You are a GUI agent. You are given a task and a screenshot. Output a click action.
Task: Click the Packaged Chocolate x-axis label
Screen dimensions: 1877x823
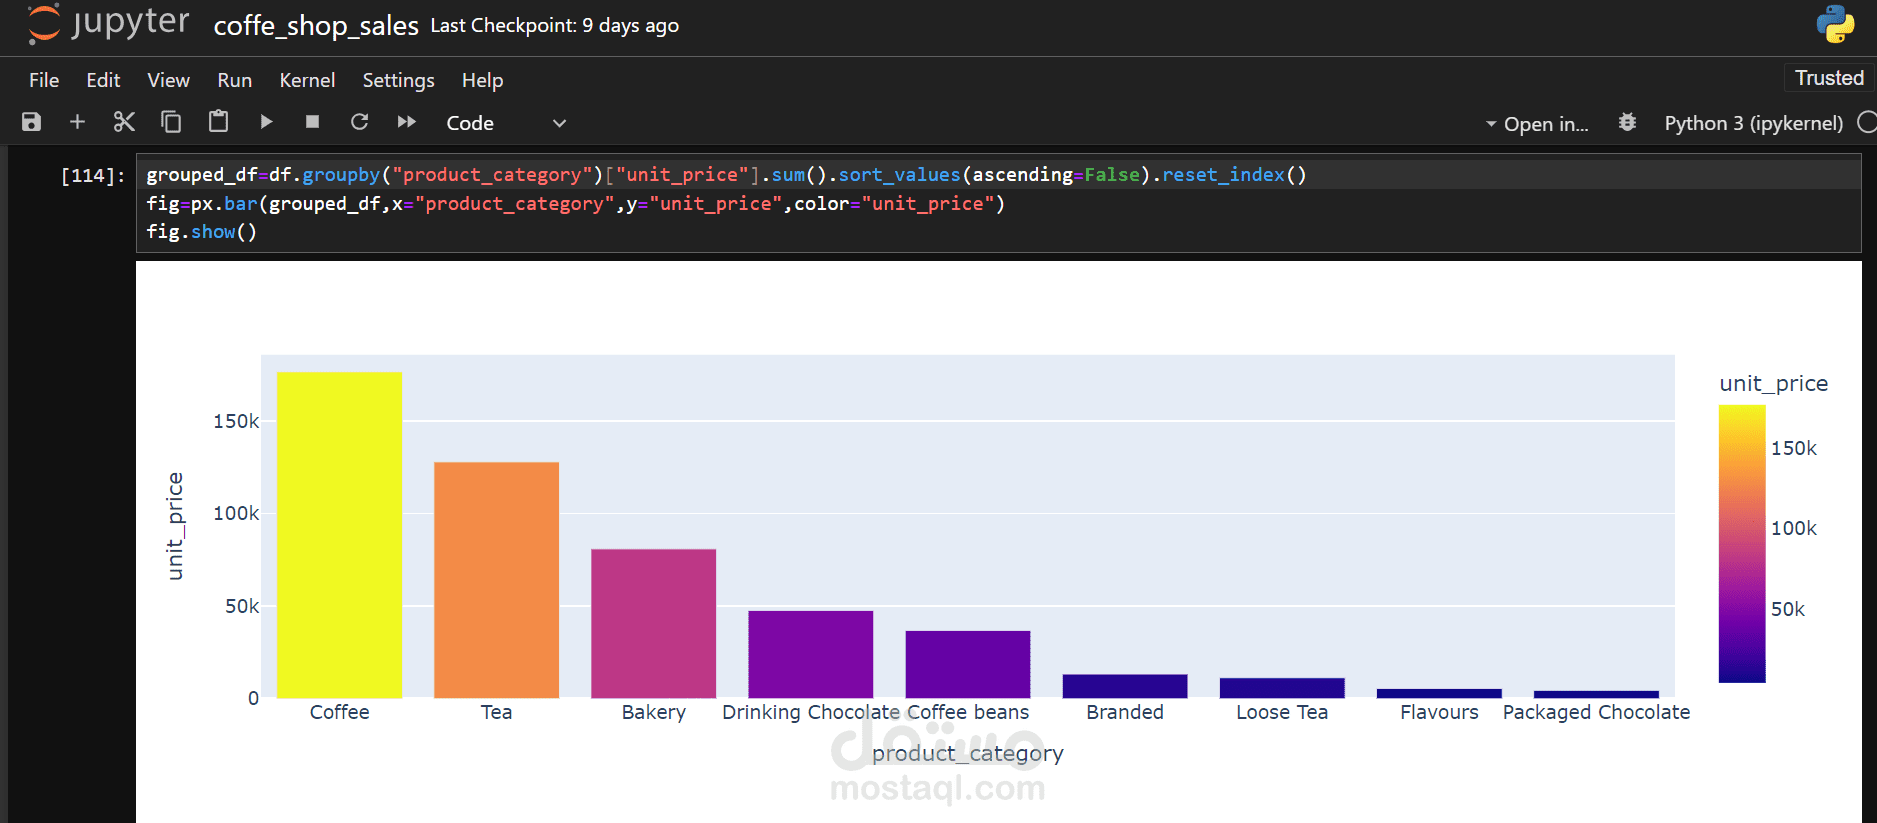(x=1596, y=712)
